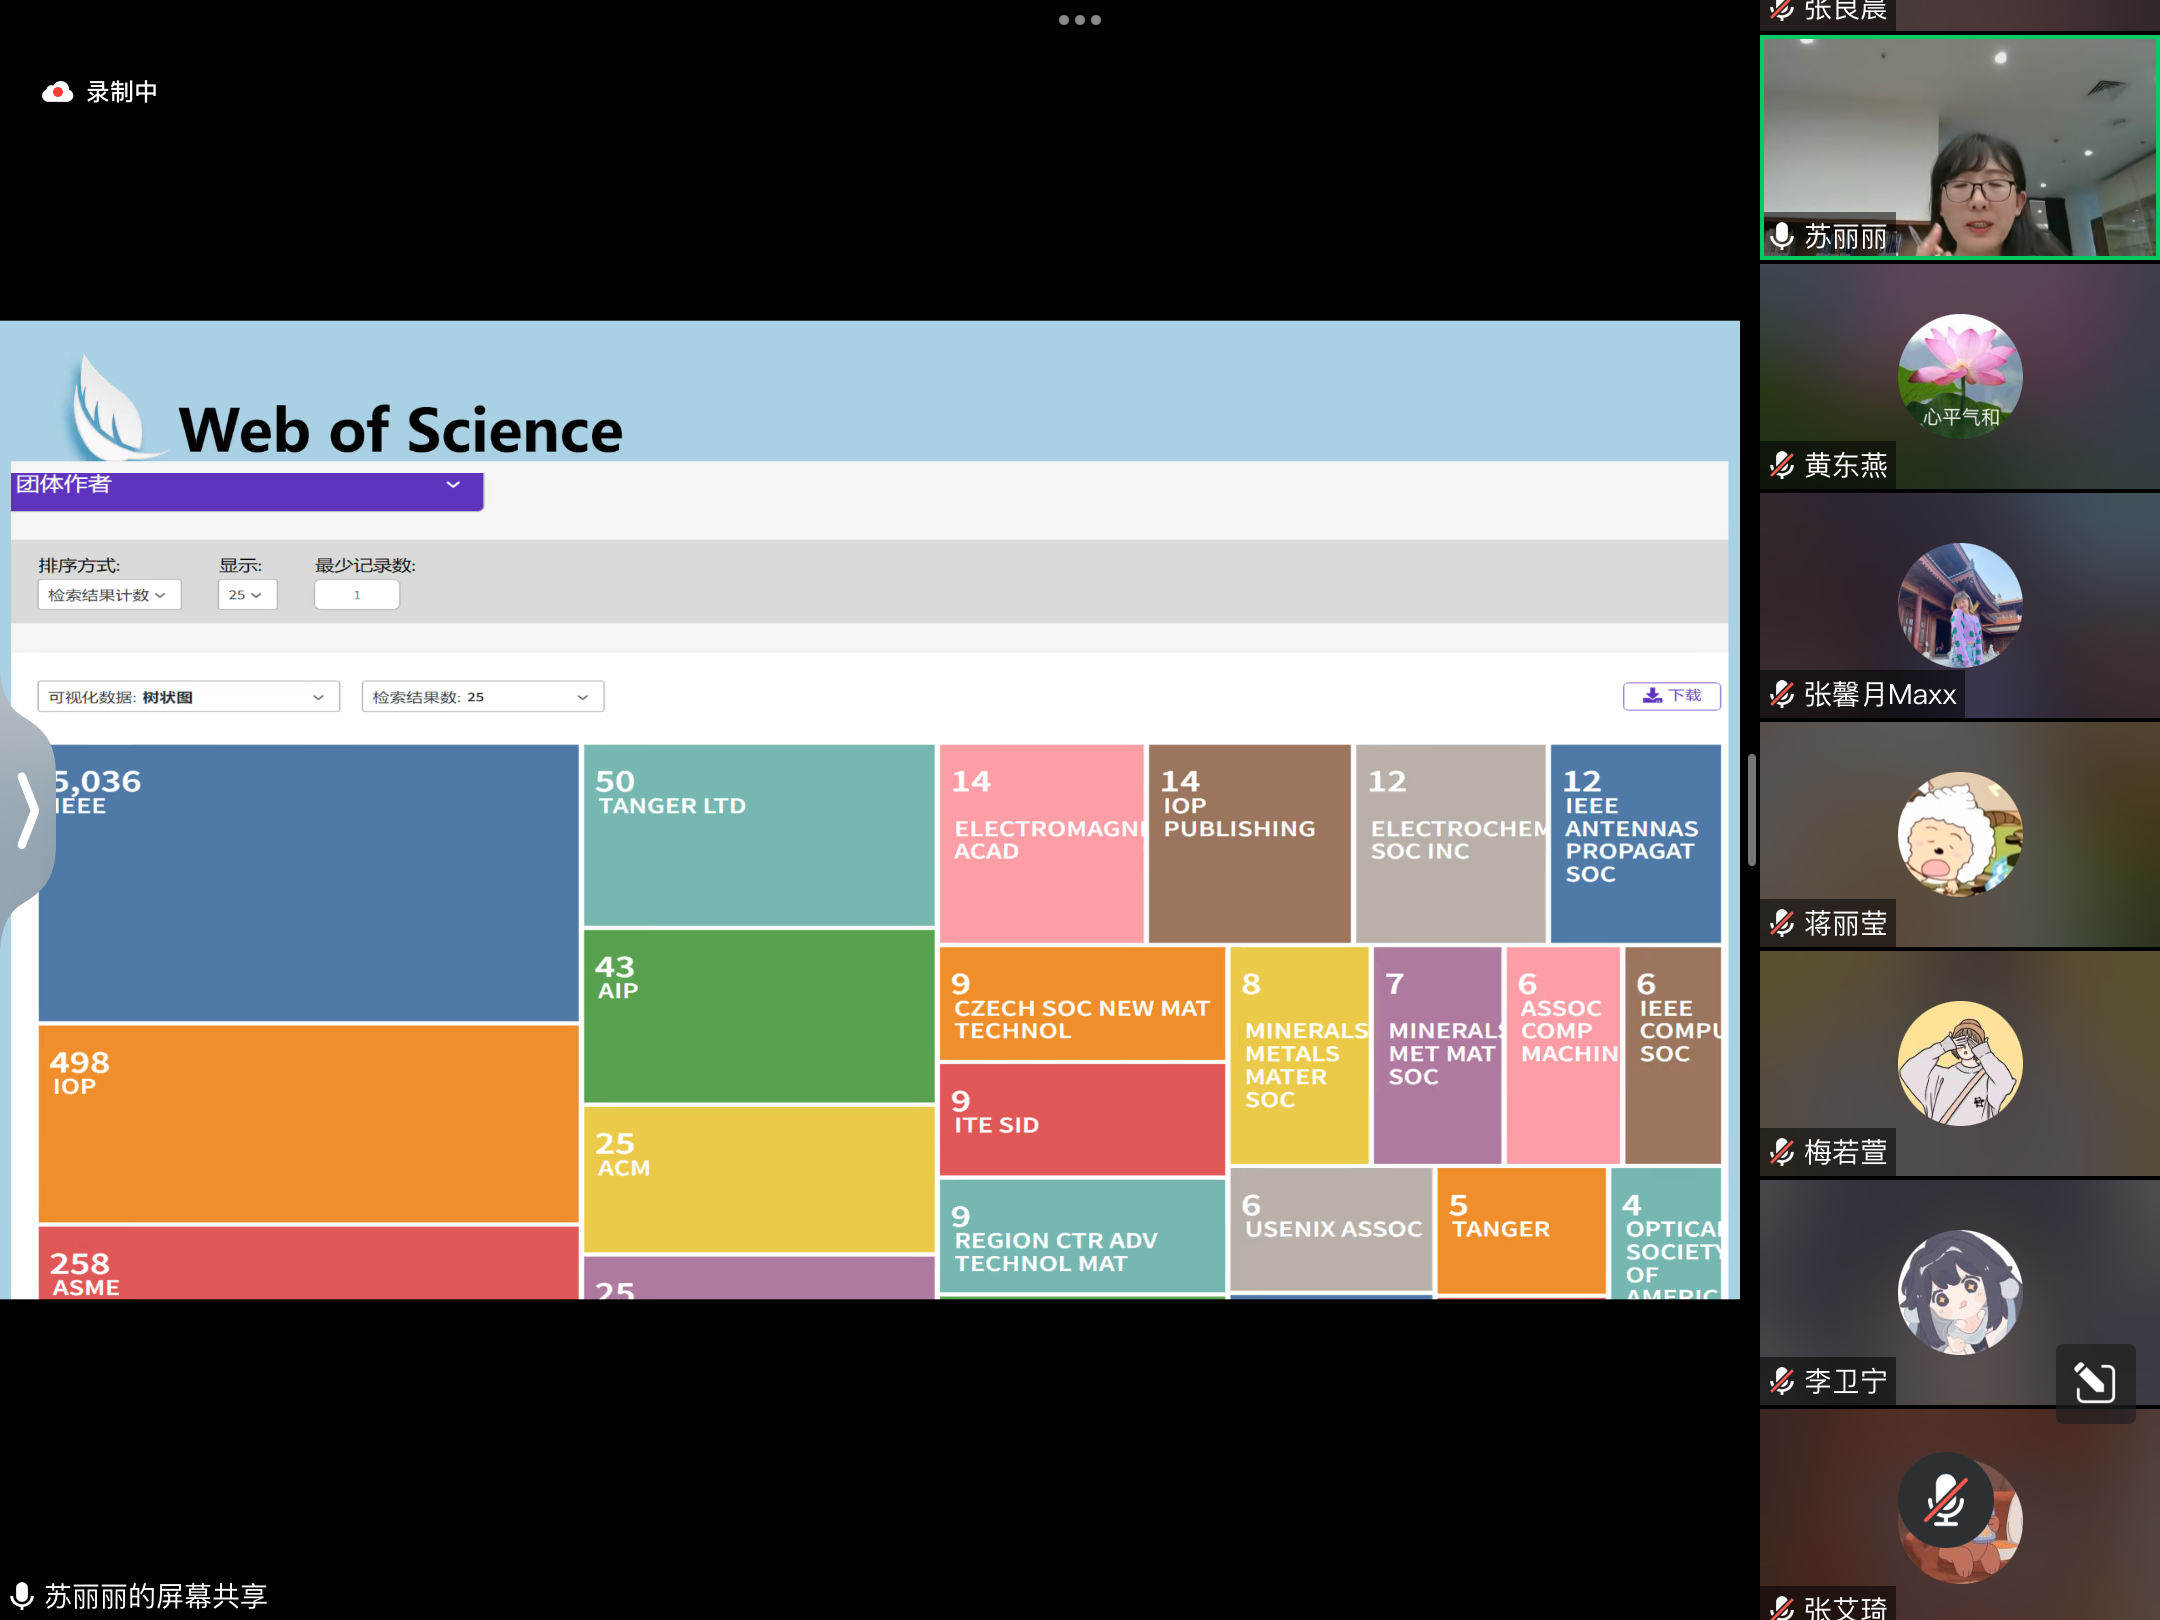This screenshot has height=1620, width=2160.
Task: Click 蒋丽莹's muted mic icon
Action: tap(1782, 923)
